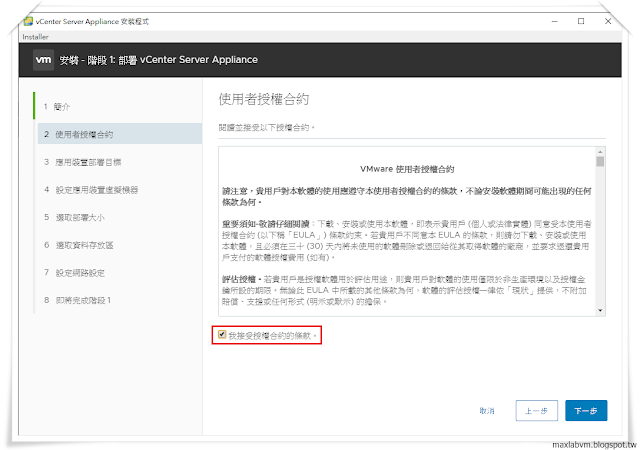Select step 3 應用裝置部署目標
Viewport: 640px width, 450px height.
tap(82, 162)
